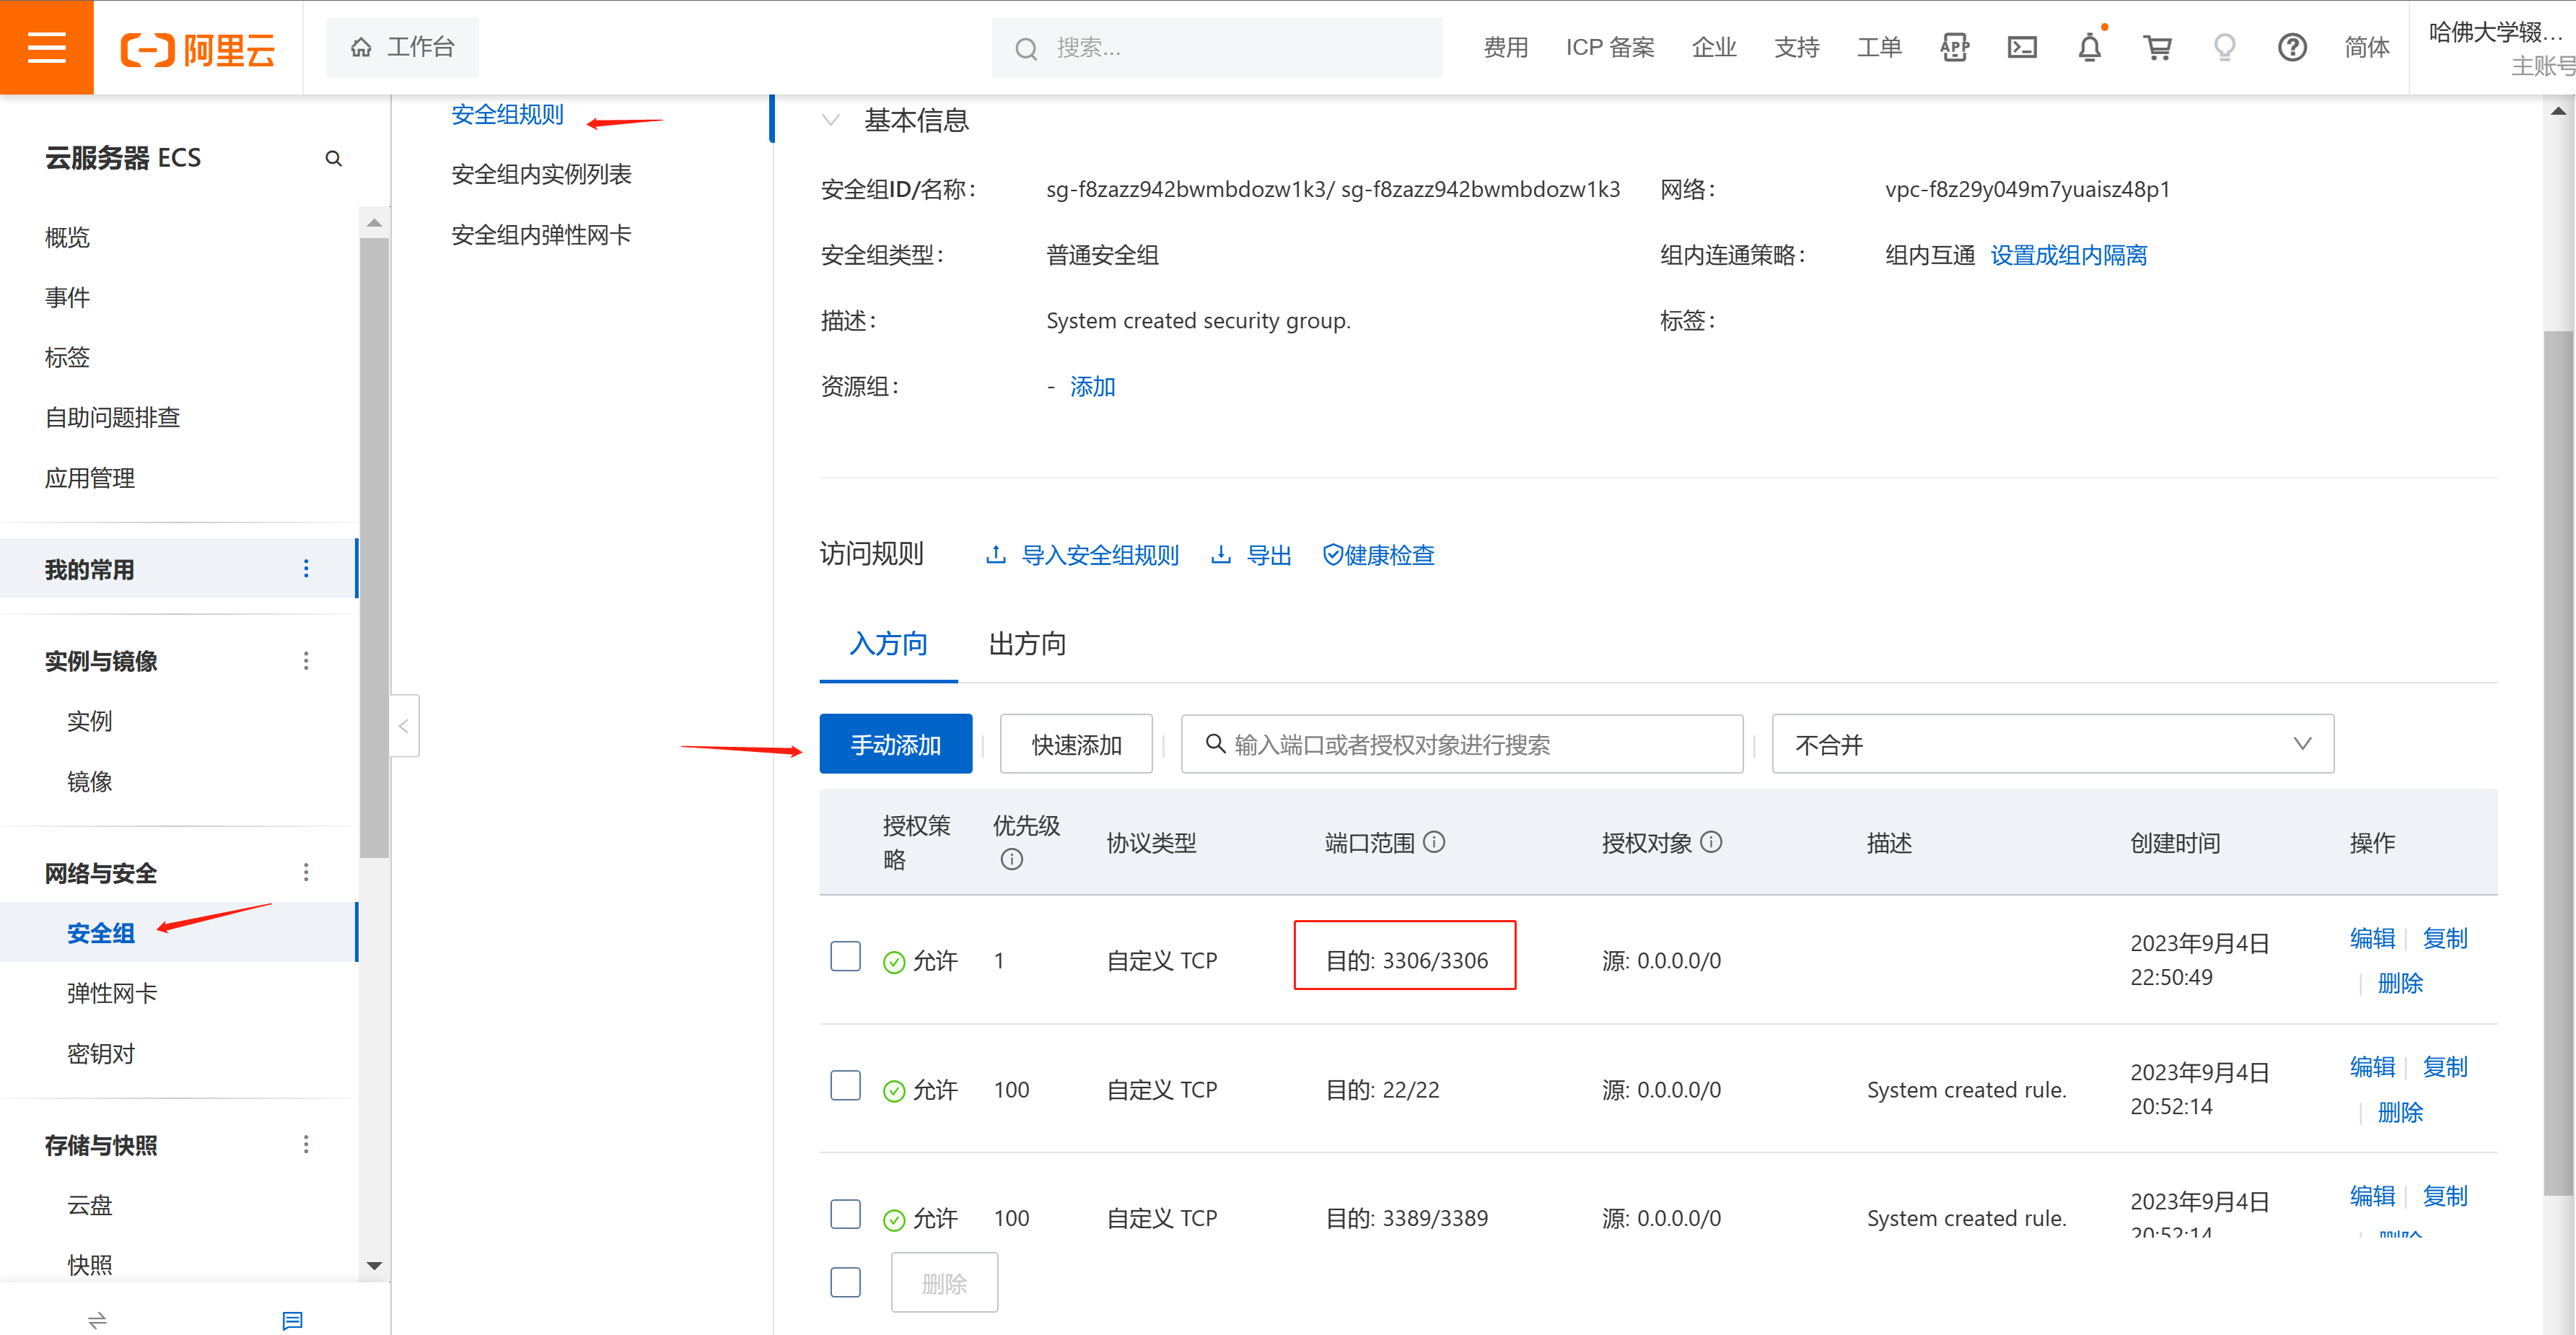The image size is (2576, 1335).
Task: Click the Alibaba Cloud logo
Action: click(198, 47)
